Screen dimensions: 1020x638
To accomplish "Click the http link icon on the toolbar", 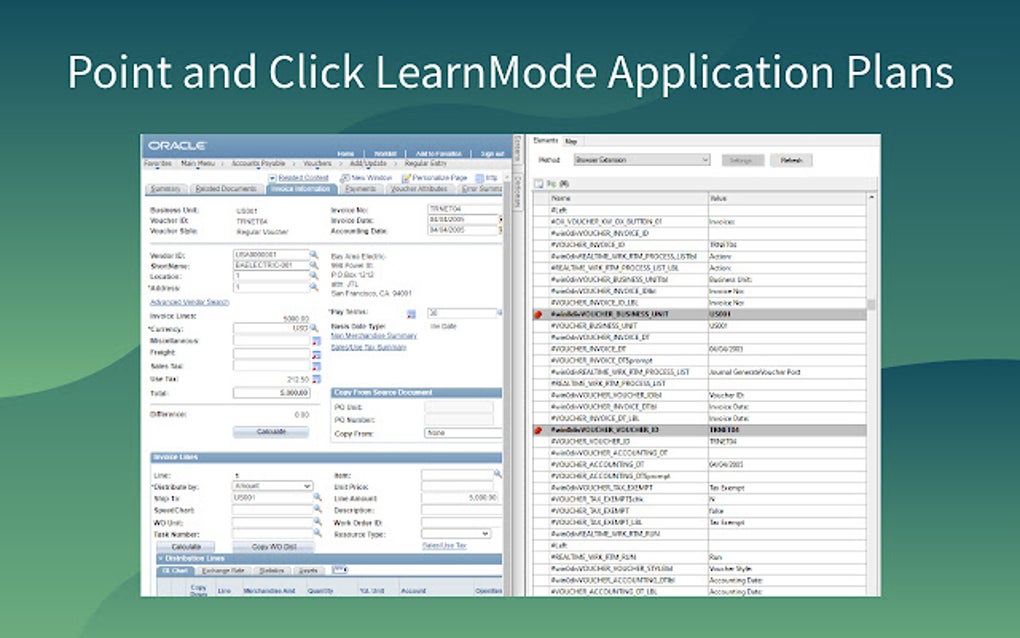I will 479,177.
